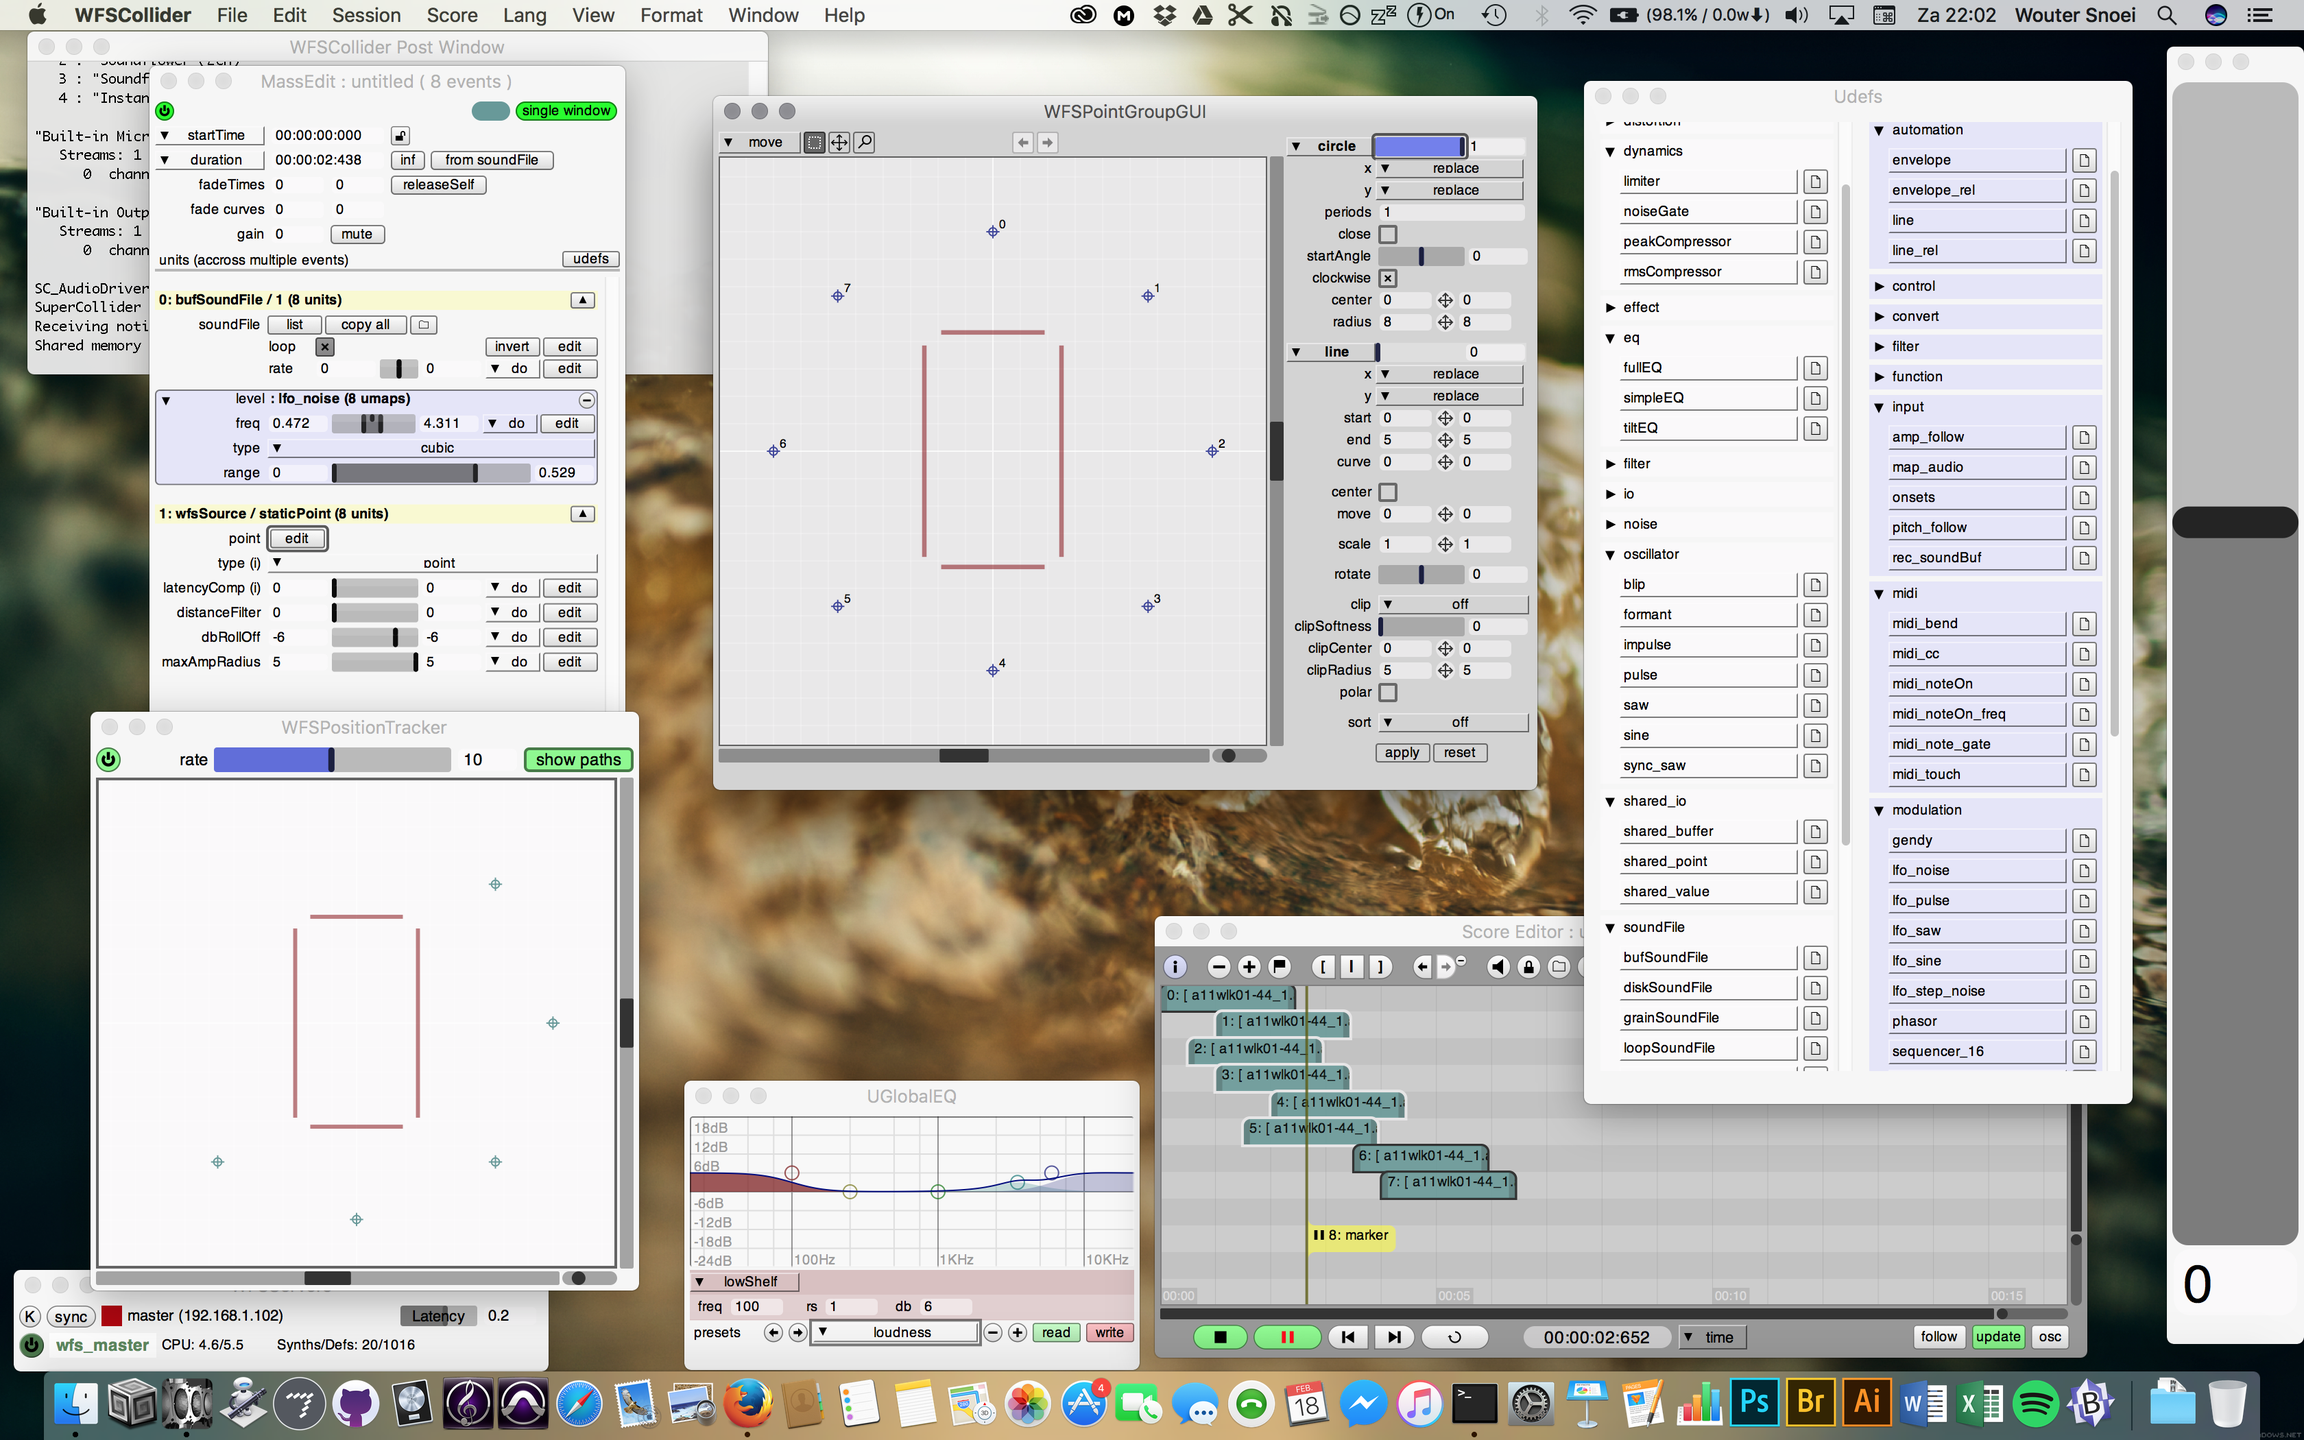This screenshot has width=2304, height=1440.
Task: Click the flag marker icon in Score Editor
Action: [1279, 966]
